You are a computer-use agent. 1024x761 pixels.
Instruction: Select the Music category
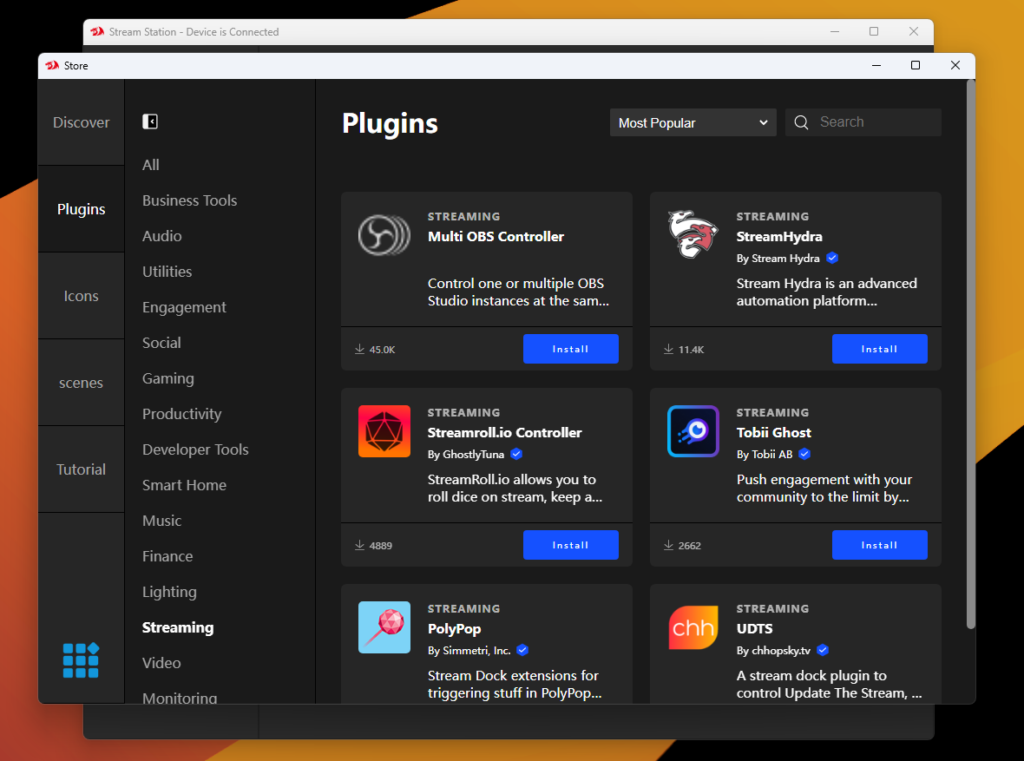click(x=162, y=521)
